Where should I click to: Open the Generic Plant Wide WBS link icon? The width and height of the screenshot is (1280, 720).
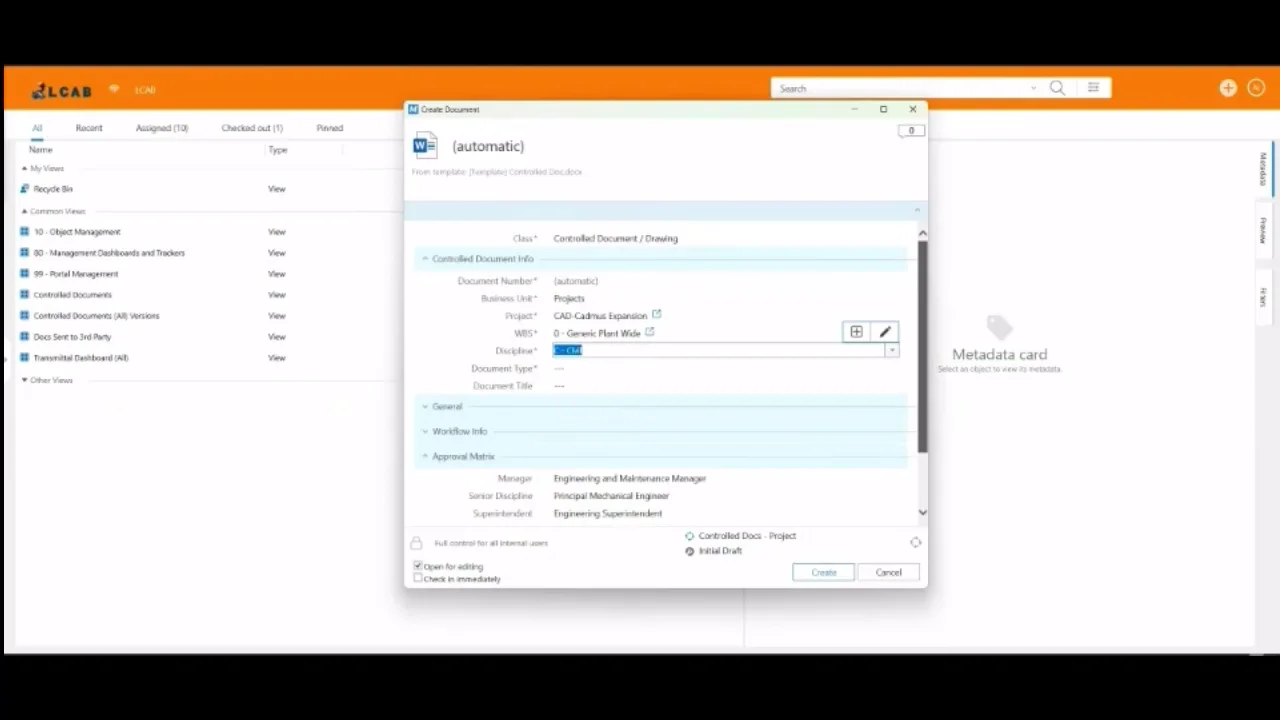[x=650, y=332]
